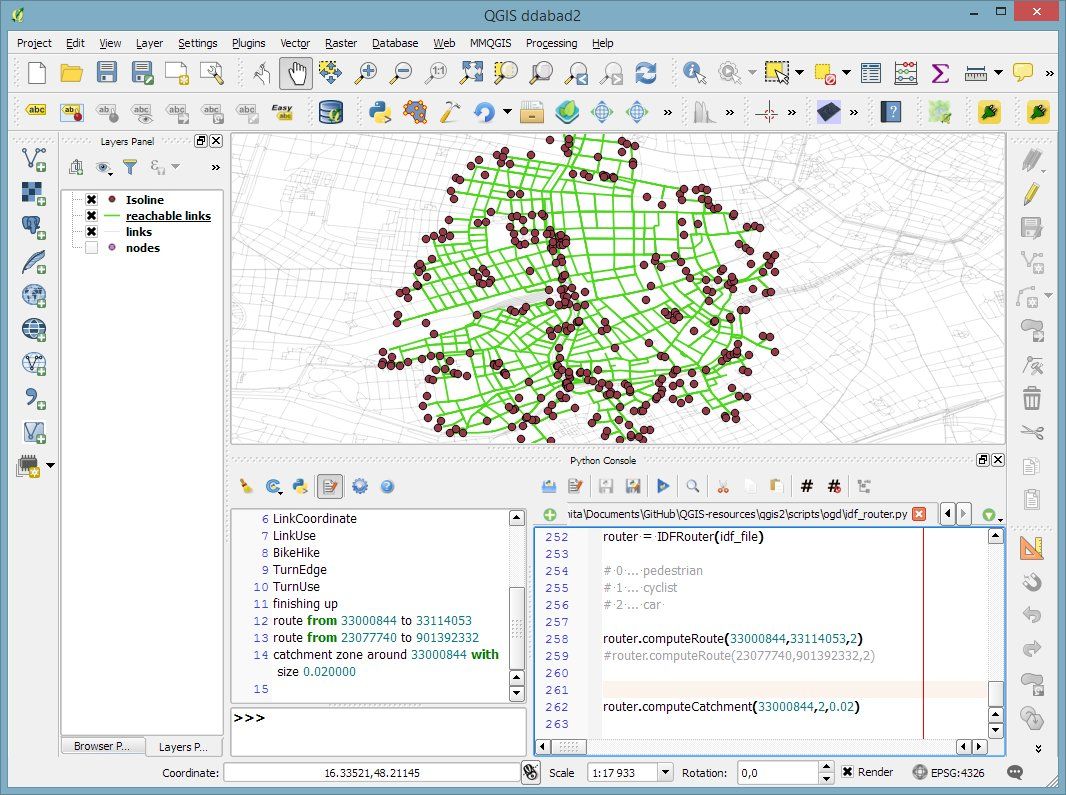Click the Add Vector Layer icon
This screenshot has width=1066, height=795.
pos(34,158)
